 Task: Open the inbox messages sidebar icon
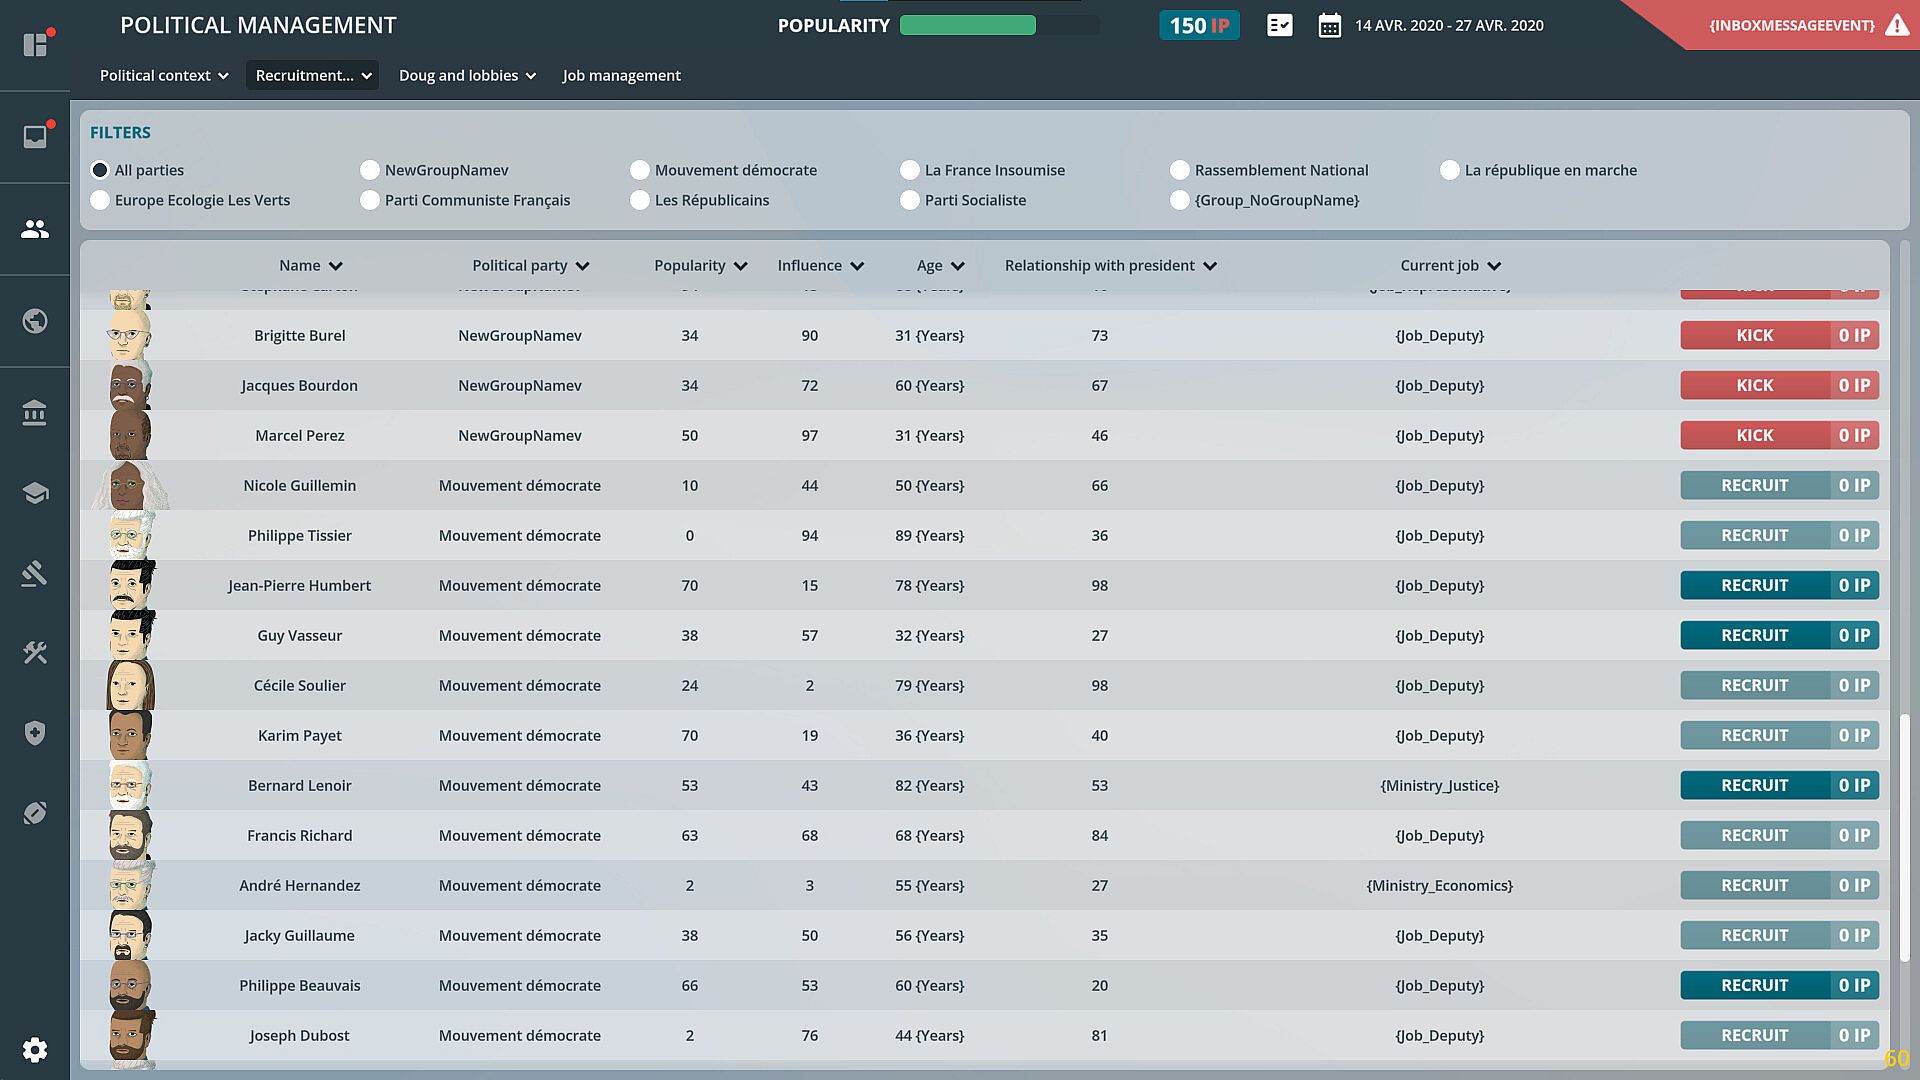tap(35, 137)
